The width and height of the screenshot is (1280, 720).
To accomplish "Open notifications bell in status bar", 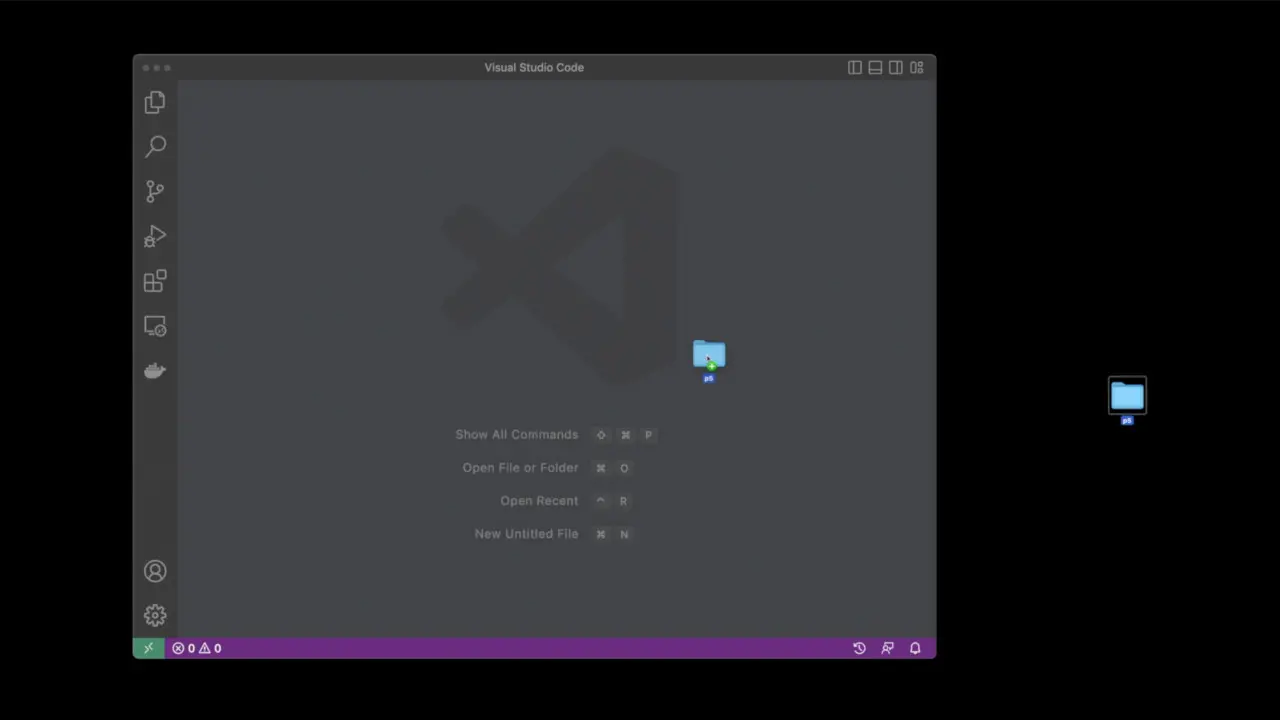I will coord(915,648).
